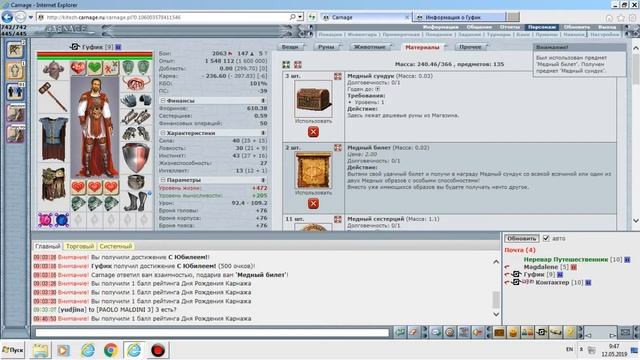The width and height of the screenshot is (640, 360).
Task: Open the Торговый chat tab
Action: (x=80, y=246)
